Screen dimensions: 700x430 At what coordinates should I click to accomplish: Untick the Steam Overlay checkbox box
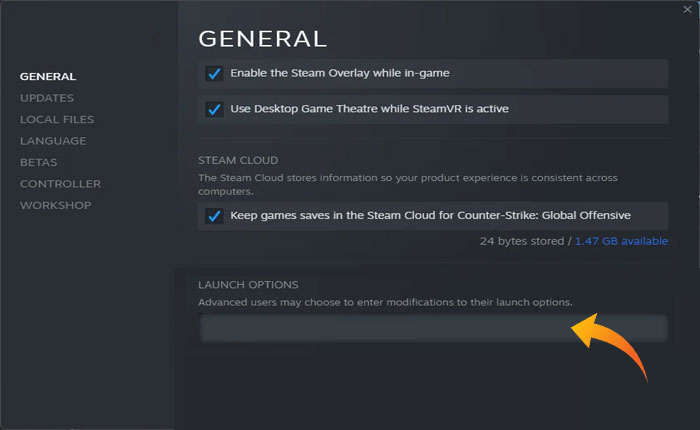[x=213, y=74]
